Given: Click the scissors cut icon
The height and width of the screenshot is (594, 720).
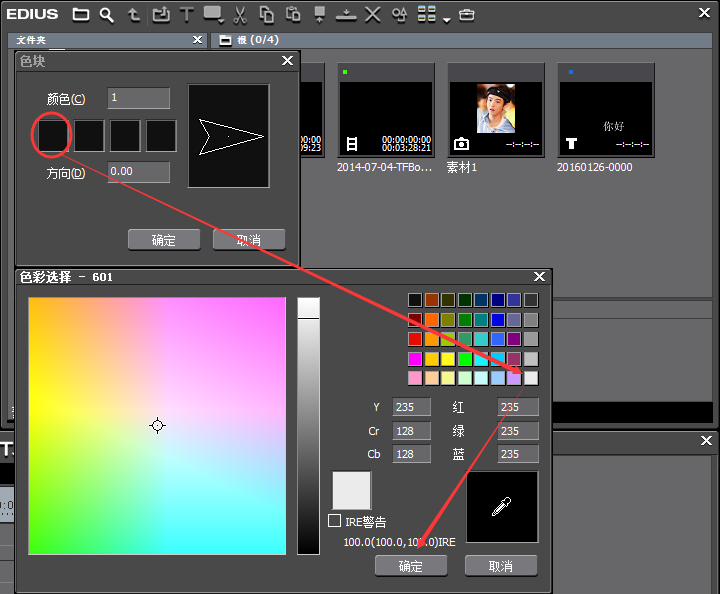Looking at the screenshot, I should click(x=240, y=15).
